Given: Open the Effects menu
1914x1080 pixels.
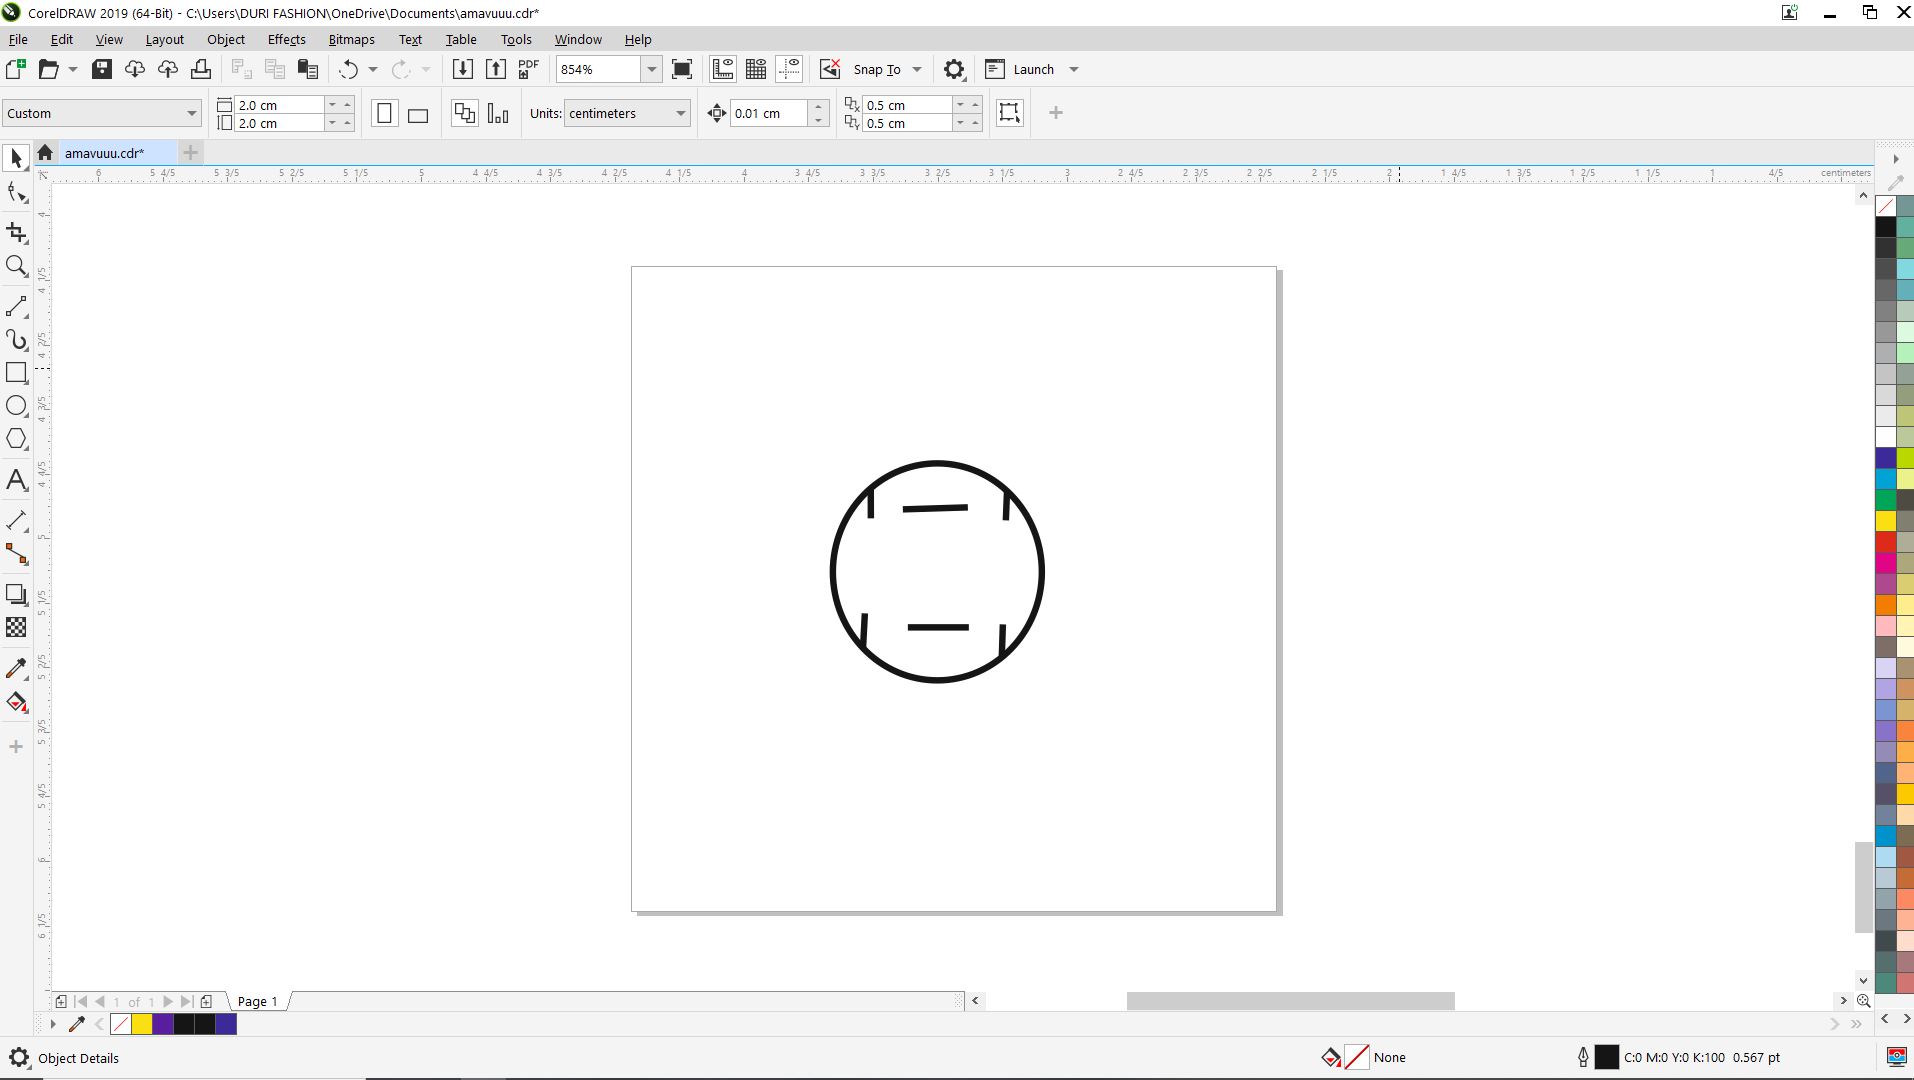Looking at the screenshot, I should tap(286, 40).
